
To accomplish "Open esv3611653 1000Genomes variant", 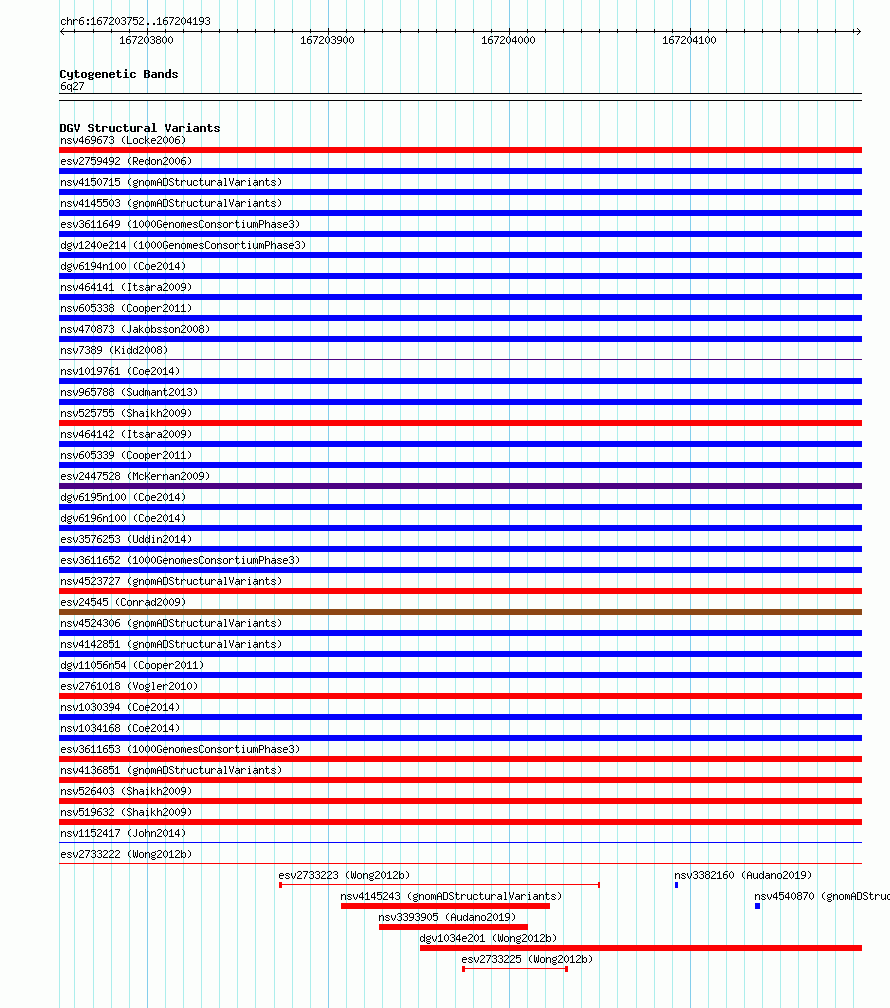I will click(180, 750).
